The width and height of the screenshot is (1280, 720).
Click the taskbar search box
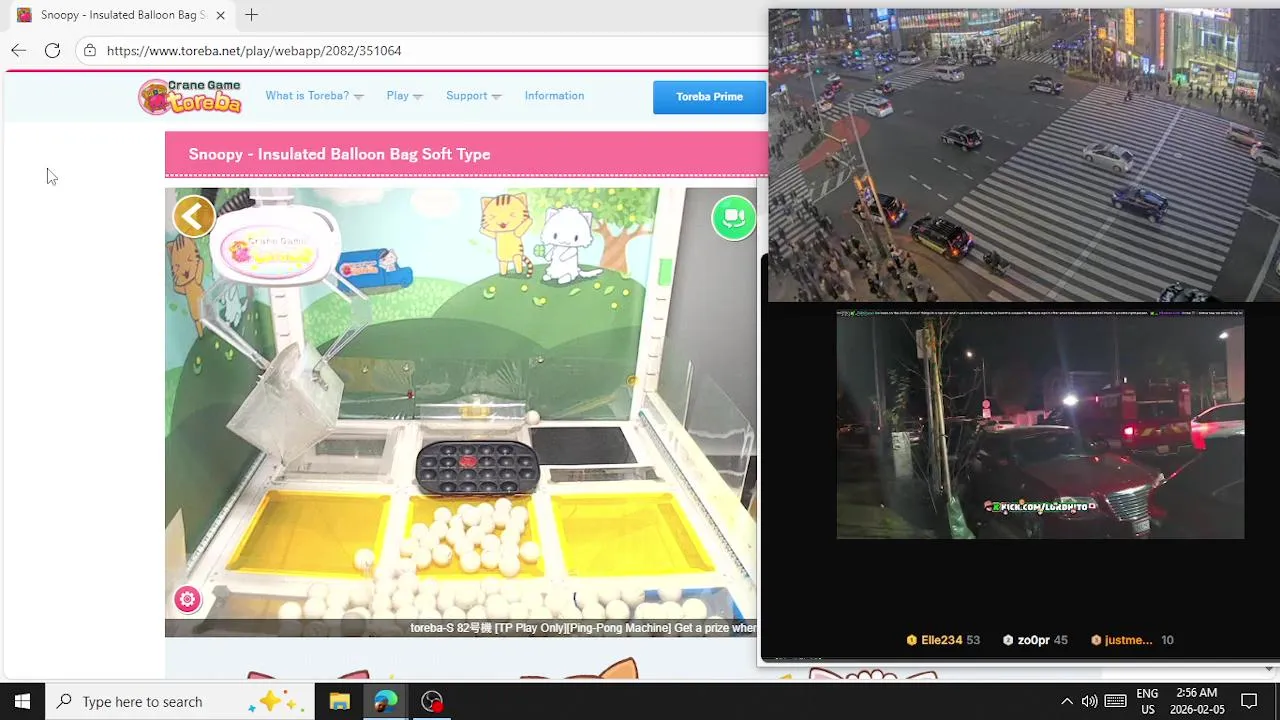coord(180,701)
